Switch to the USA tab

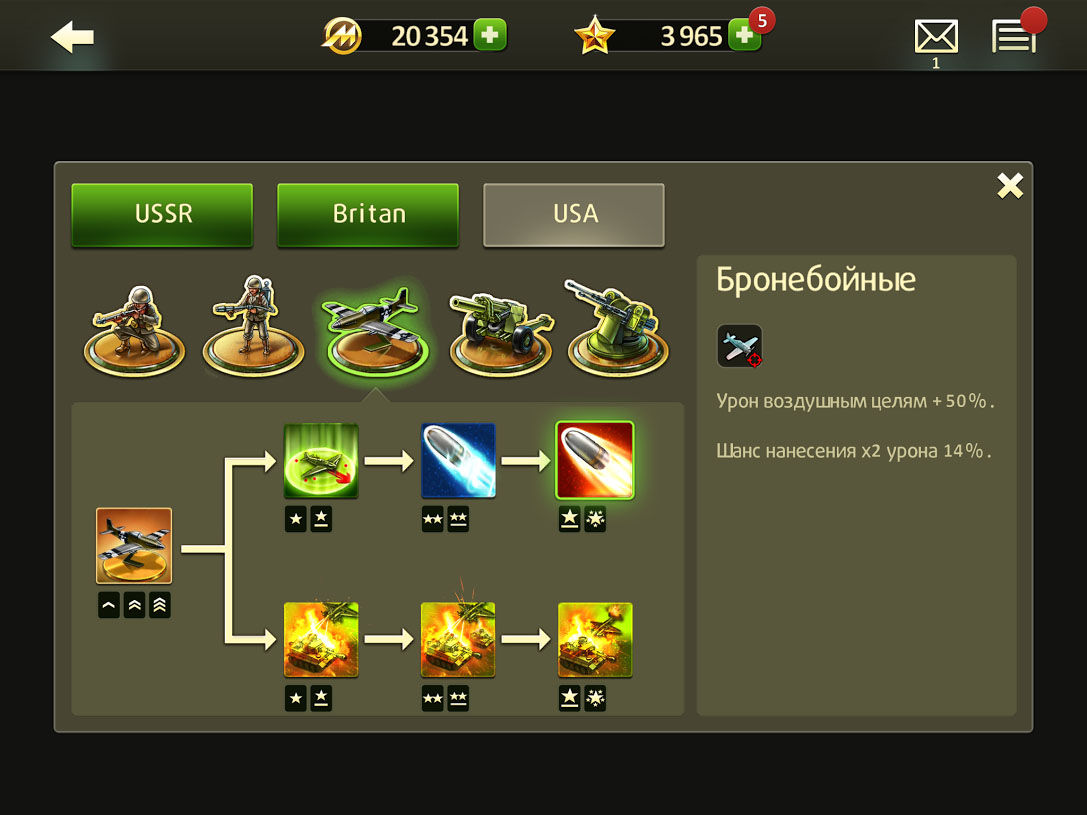click(574, 215)
